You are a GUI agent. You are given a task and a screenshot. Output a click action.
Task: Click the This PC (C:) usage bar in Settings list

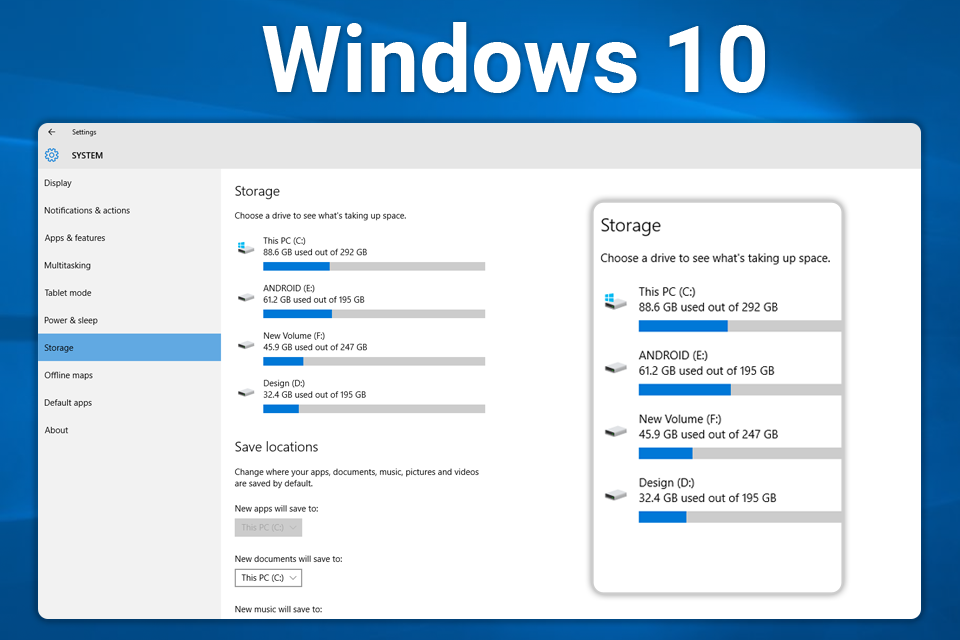[x=374, y=266]
